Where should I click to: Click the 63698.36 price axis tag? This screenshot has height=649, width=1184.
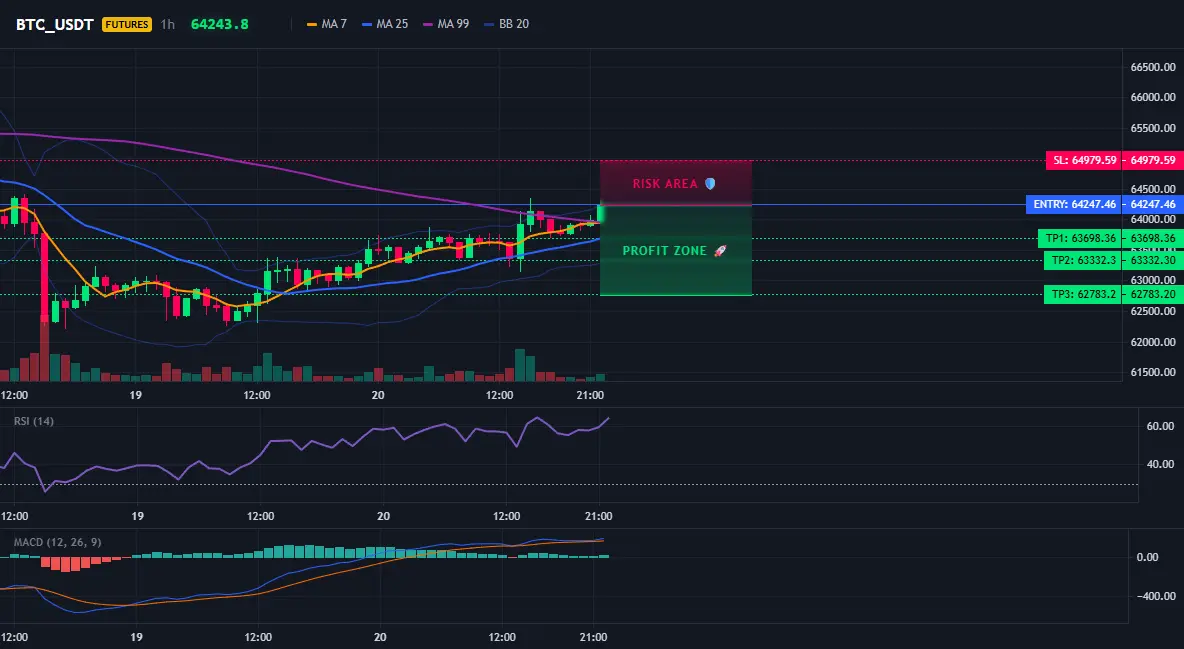(1153, 238)
